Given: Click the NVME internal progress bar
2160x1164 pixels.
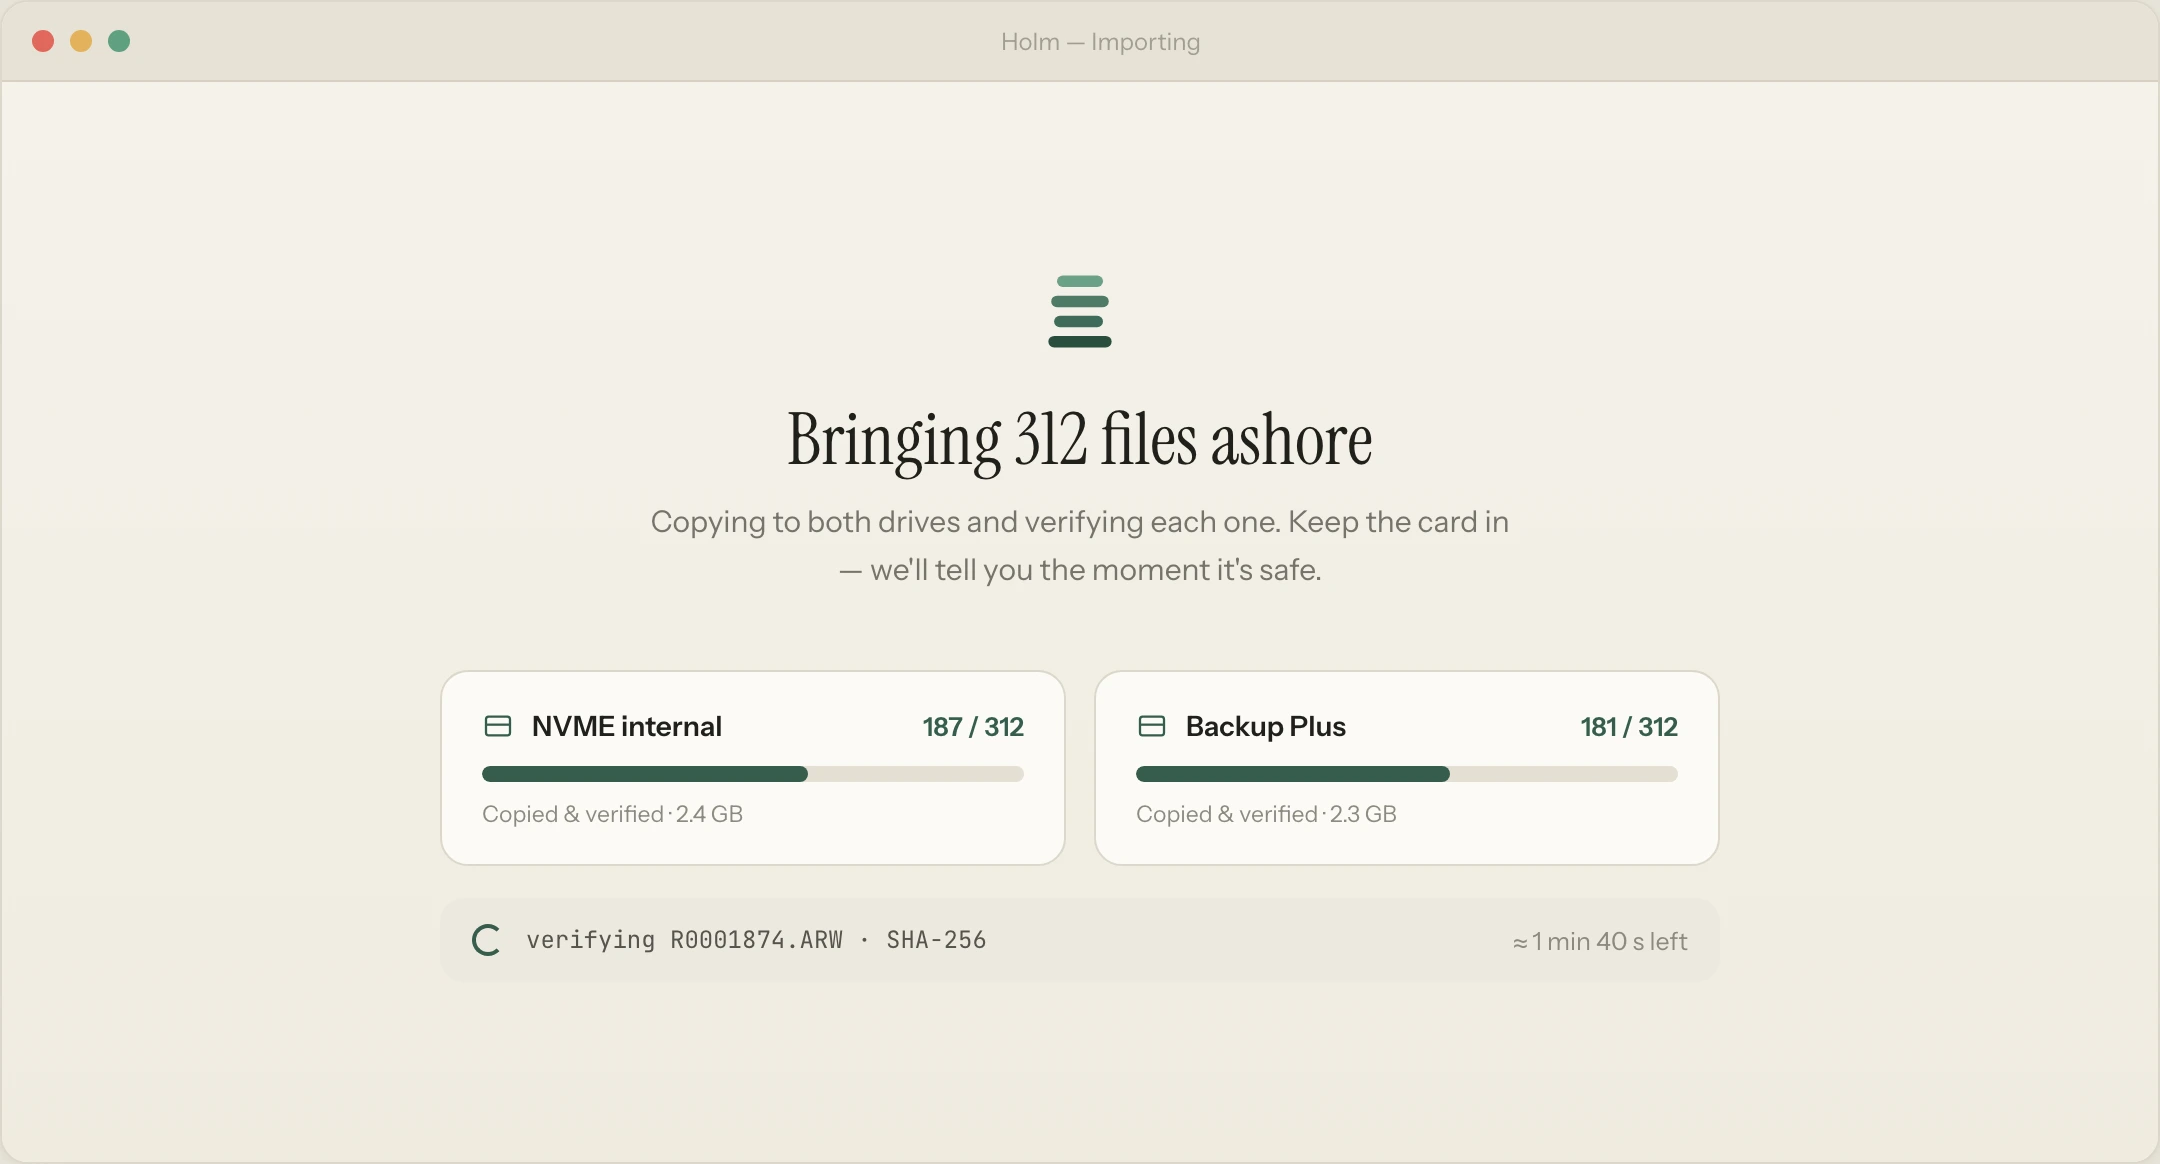Looking at the screenshot, I should [753, 774].
